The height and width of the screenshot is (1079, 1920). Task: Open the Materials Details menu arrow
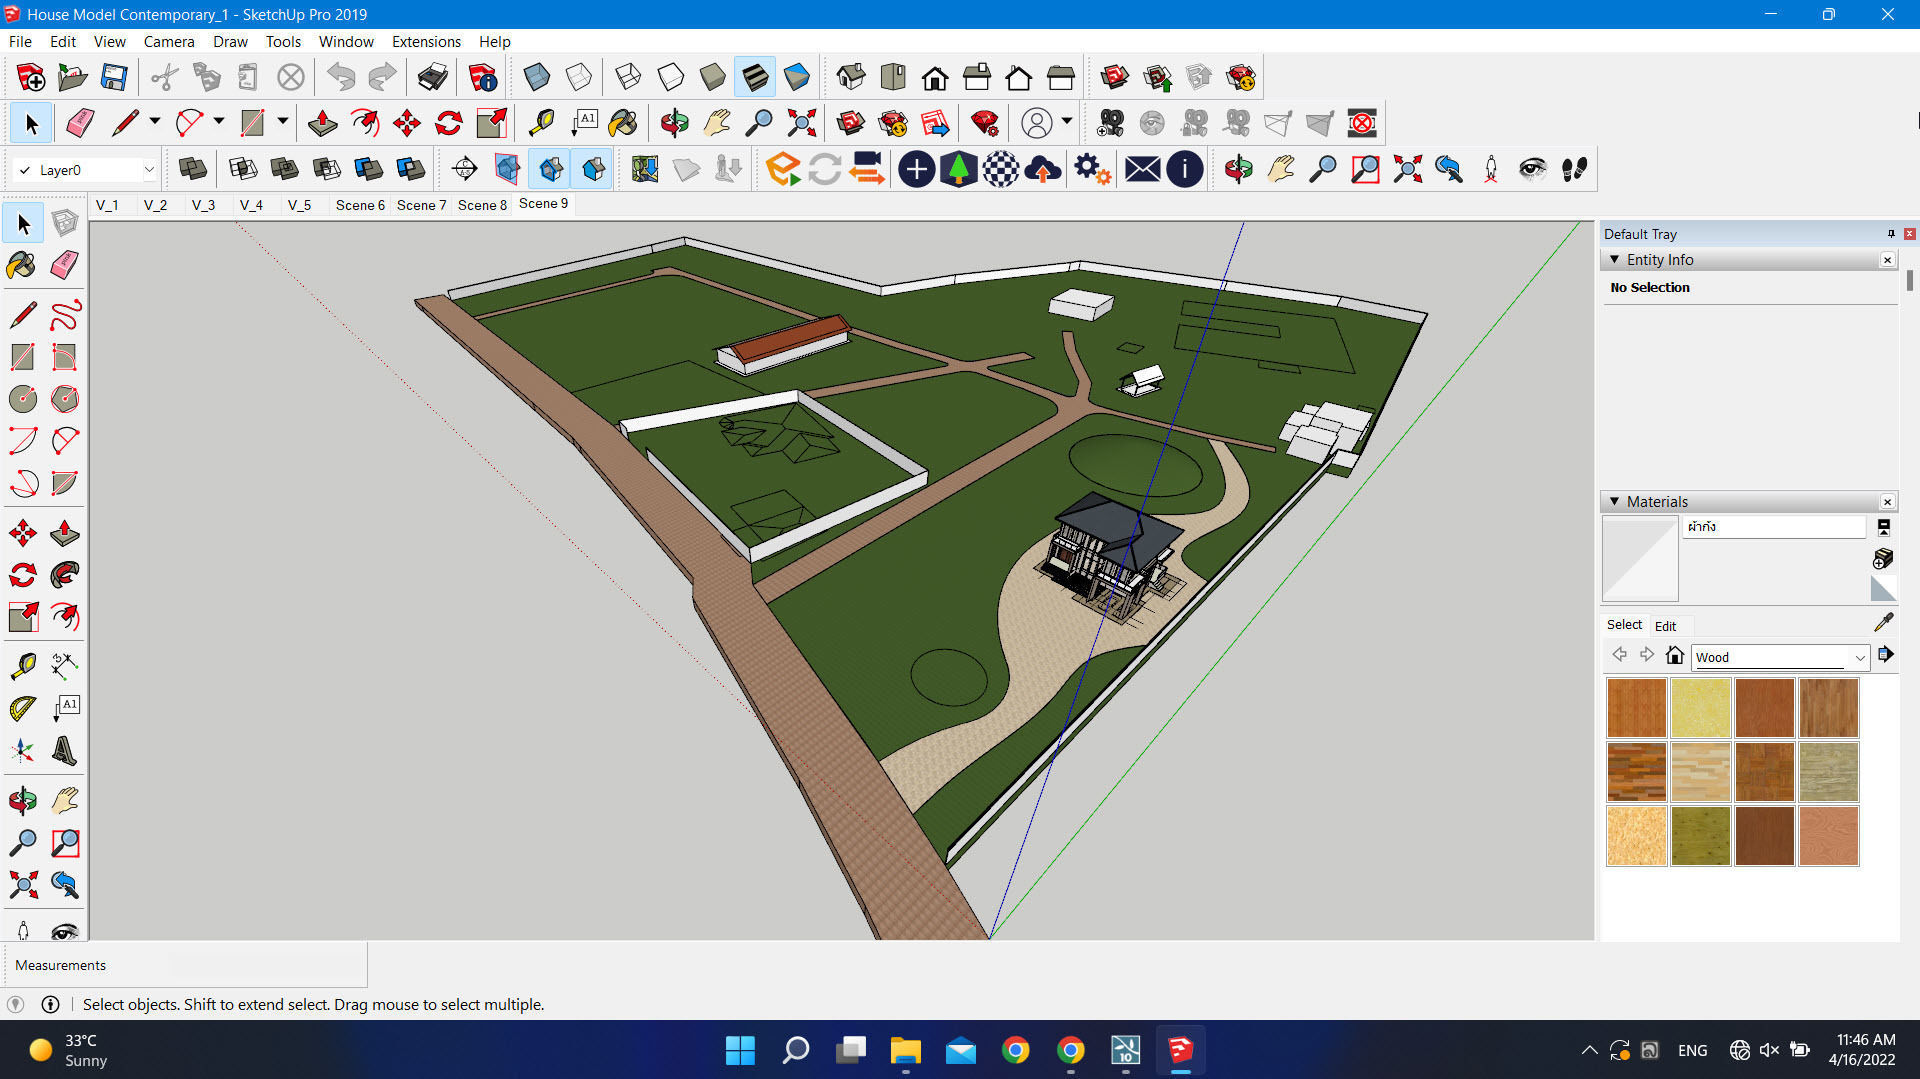(1885, 655)
